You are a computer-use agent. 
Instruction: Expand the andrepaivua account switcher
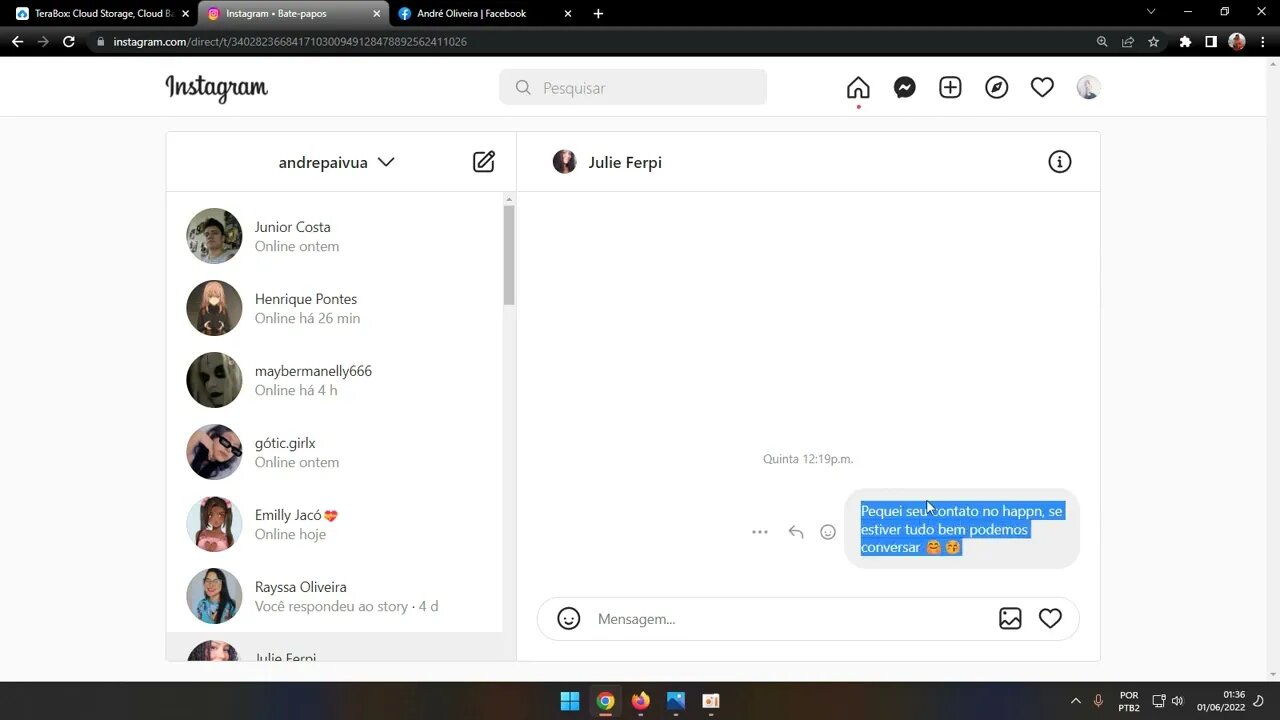pos(337,162)
